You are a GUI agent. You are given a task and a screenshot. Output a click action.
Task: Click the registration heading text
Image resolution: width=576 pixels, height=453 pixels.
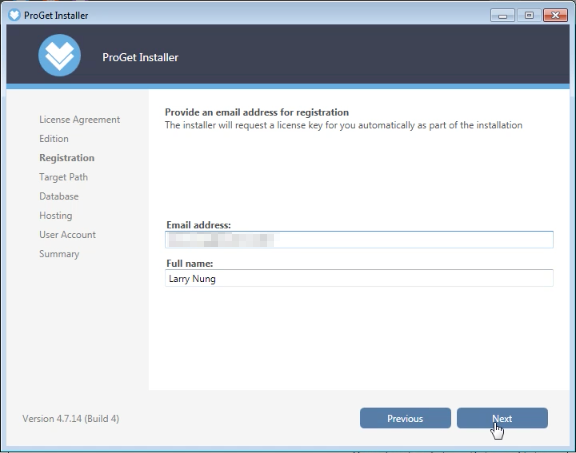[x=257, y=112]
